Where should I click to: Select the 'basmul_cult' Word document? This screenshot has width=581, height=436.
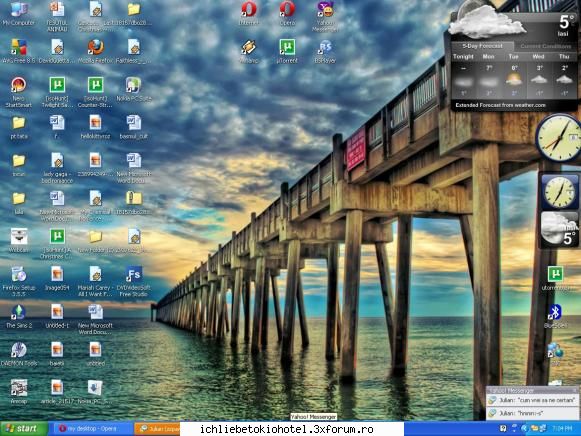[x=133, y=128]
